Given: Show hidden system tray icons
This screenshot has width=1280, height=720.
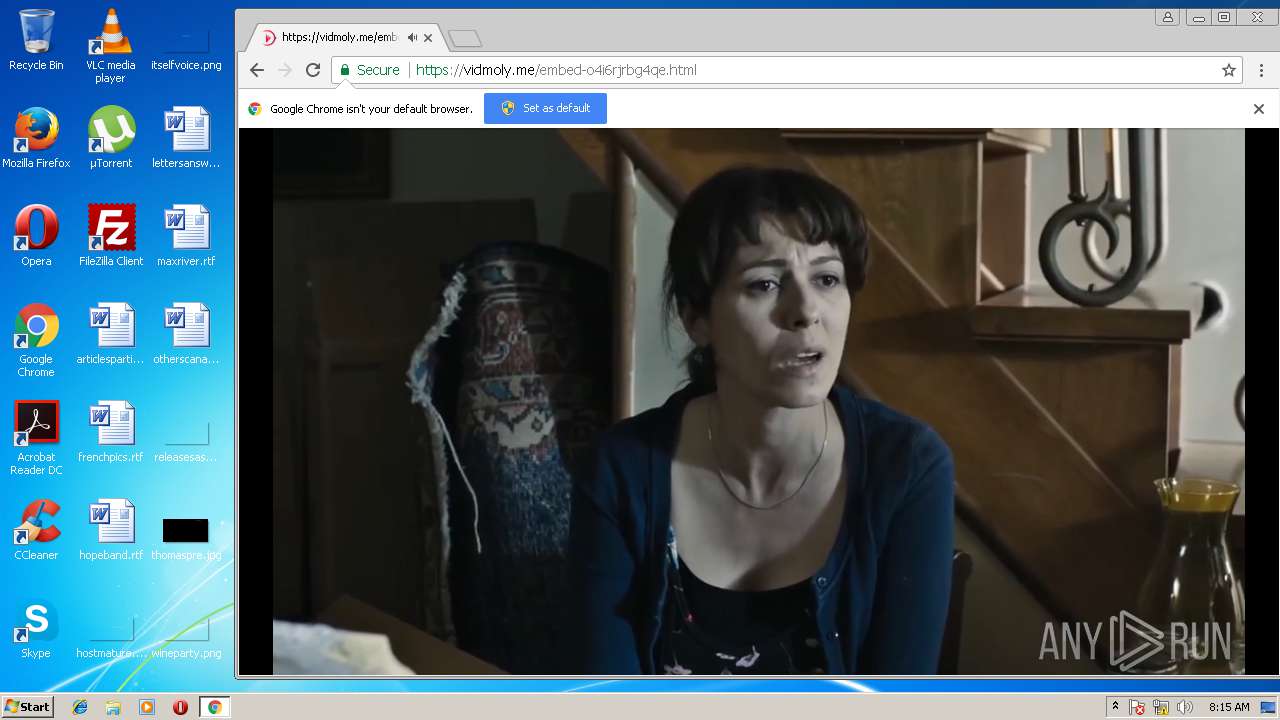Looking at the screenshot, I should pyautogui.click(x=1115, y=707).
